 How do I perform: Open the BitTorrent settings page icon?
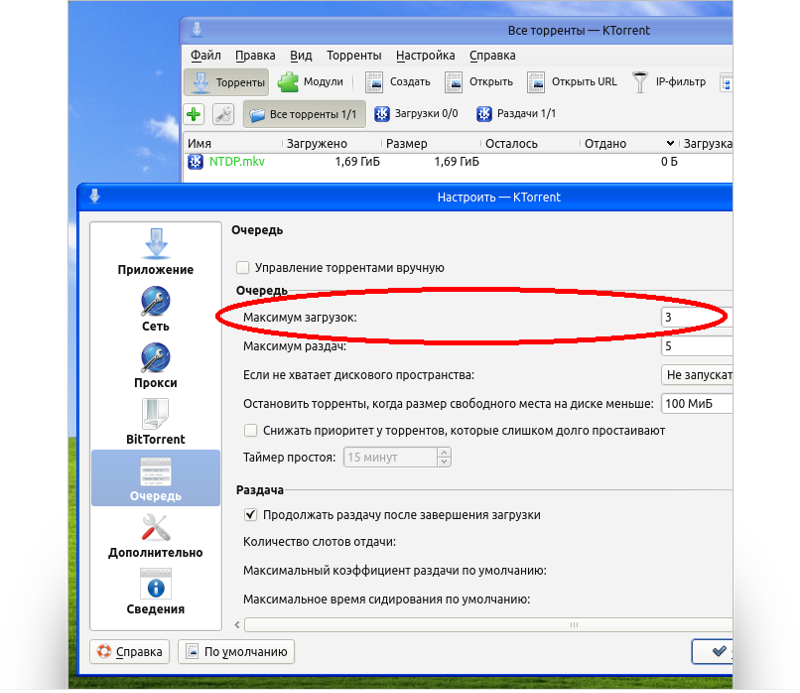click(156, 413)
